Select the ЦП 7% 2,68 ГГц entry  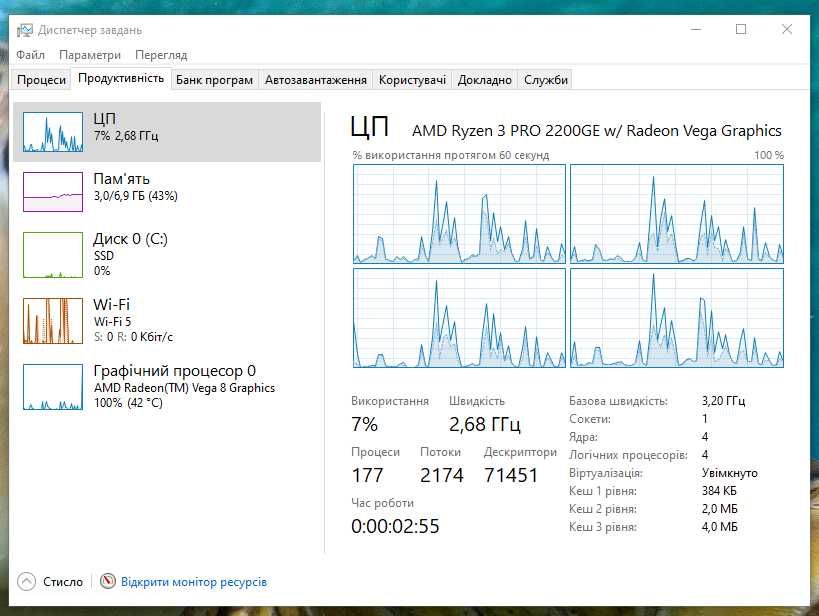tap(167, 132)
